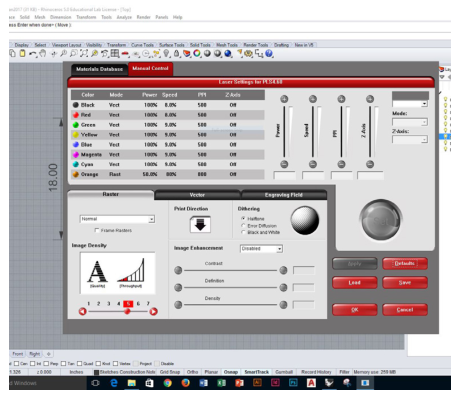Toggle Grid Snap in the status bar
This screenshot has width=459, height=395.
pos(170,372)
